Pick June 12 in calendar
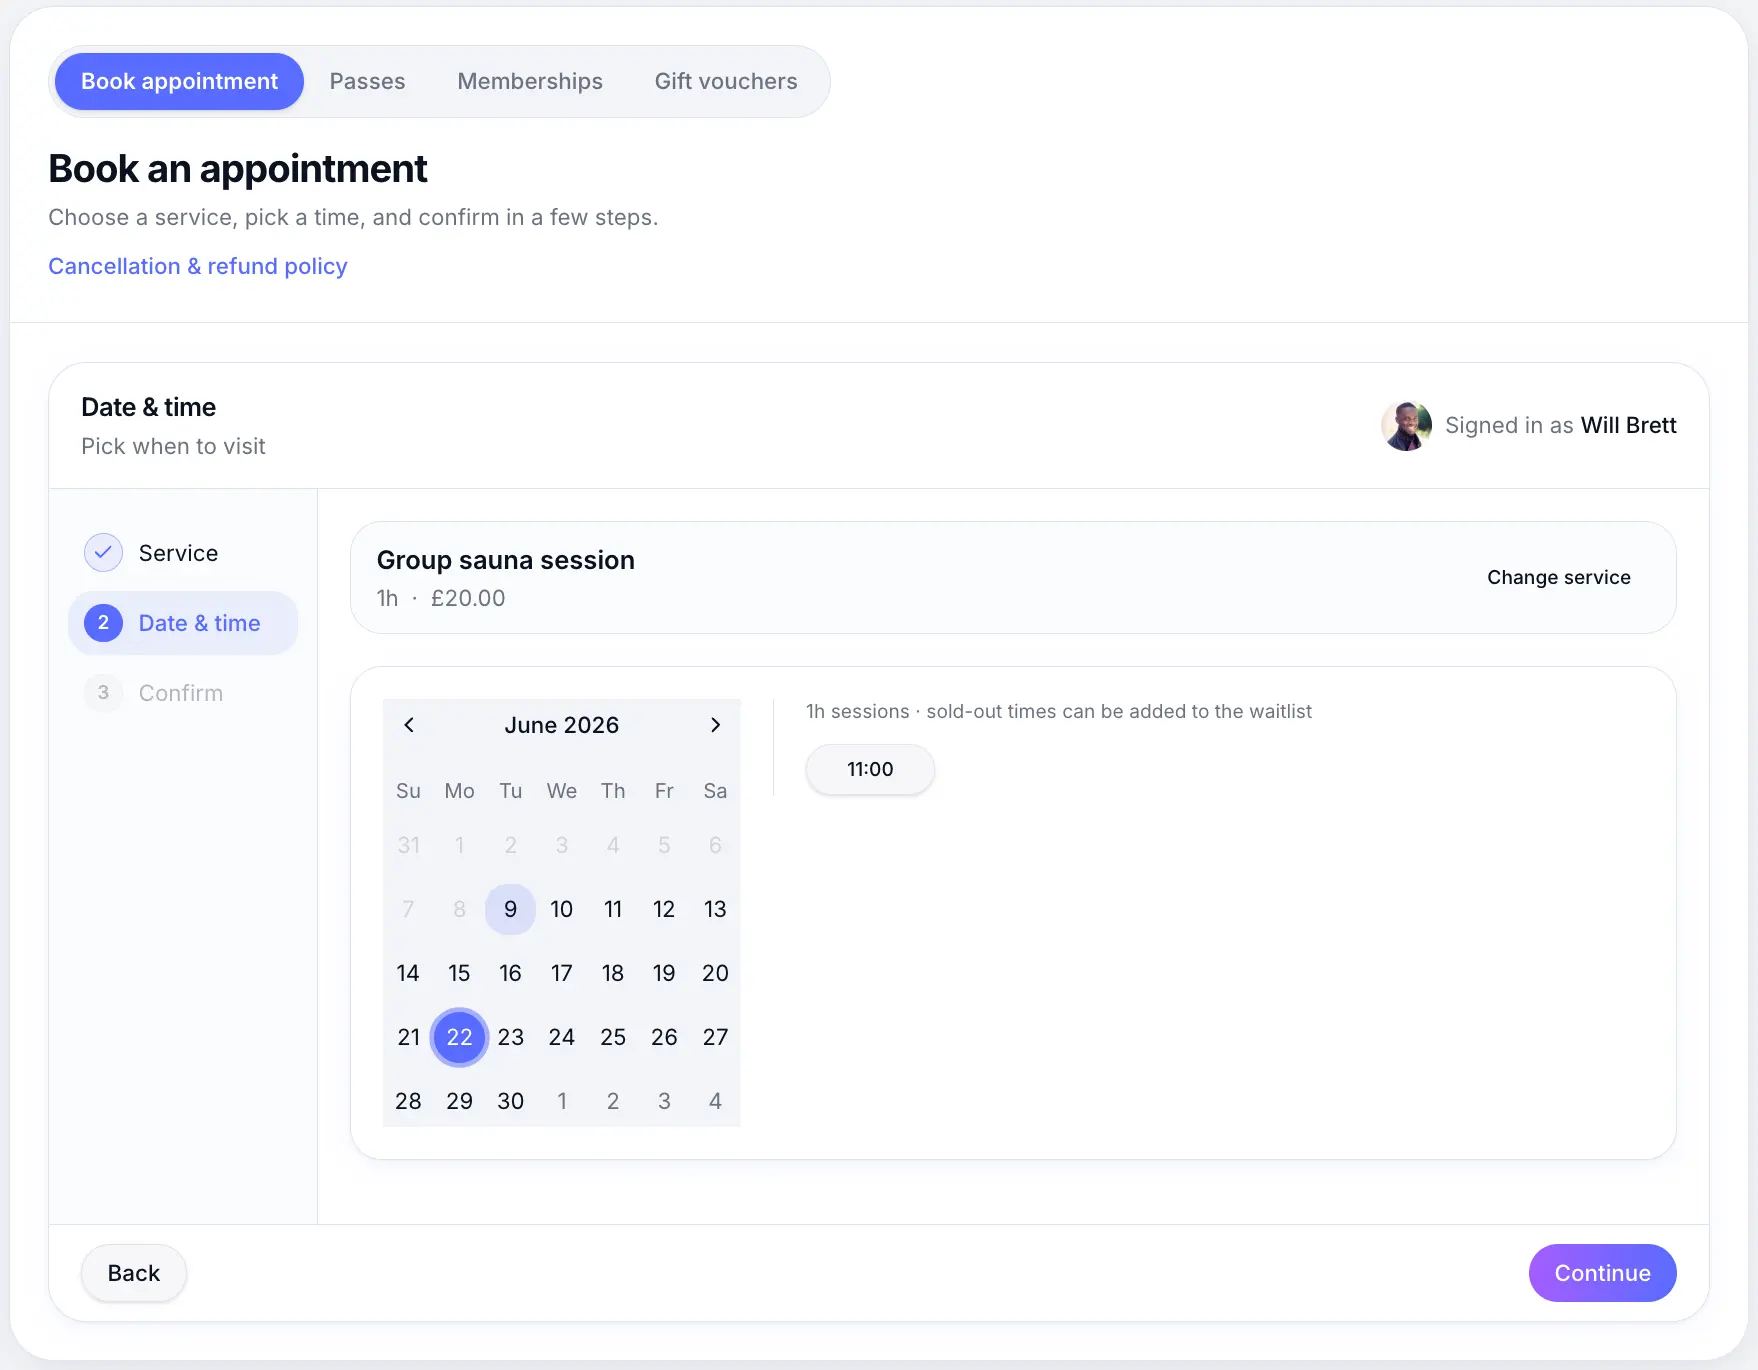Image resolution: width=1758 pixels, height=1370 pixels. point(664,909)
